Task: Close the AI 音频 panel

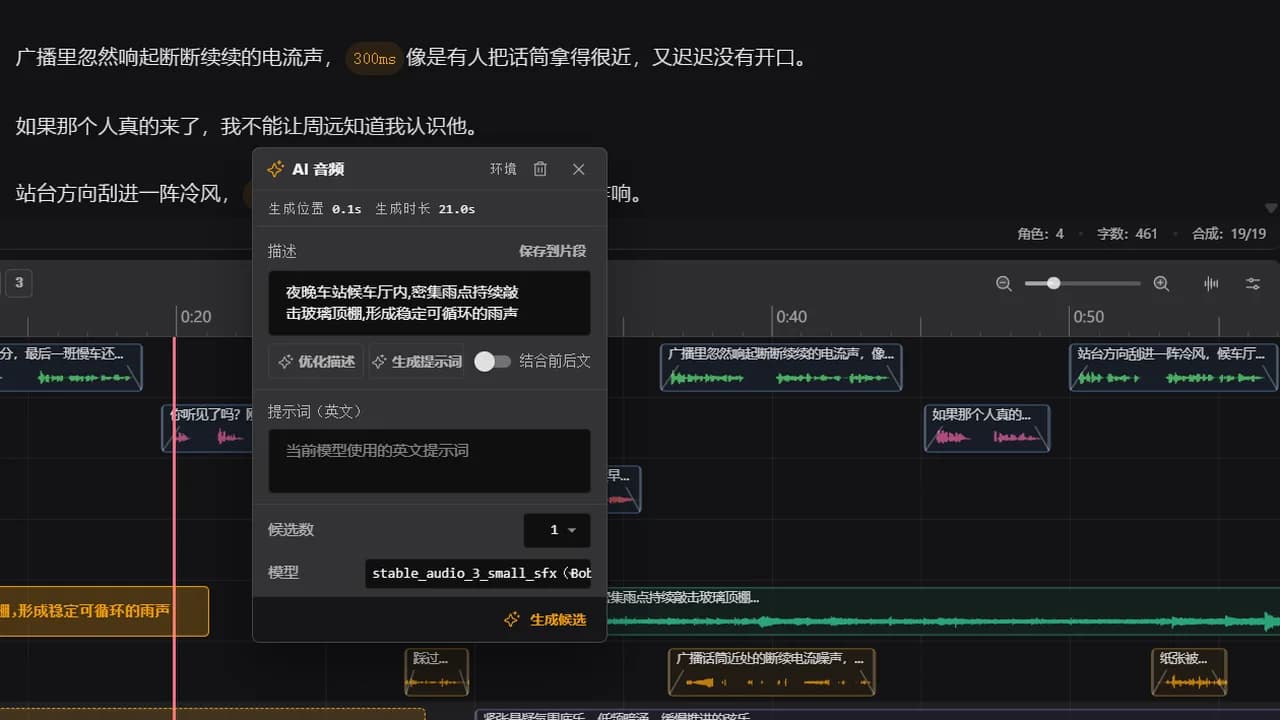Action: [x=578, y=169]
